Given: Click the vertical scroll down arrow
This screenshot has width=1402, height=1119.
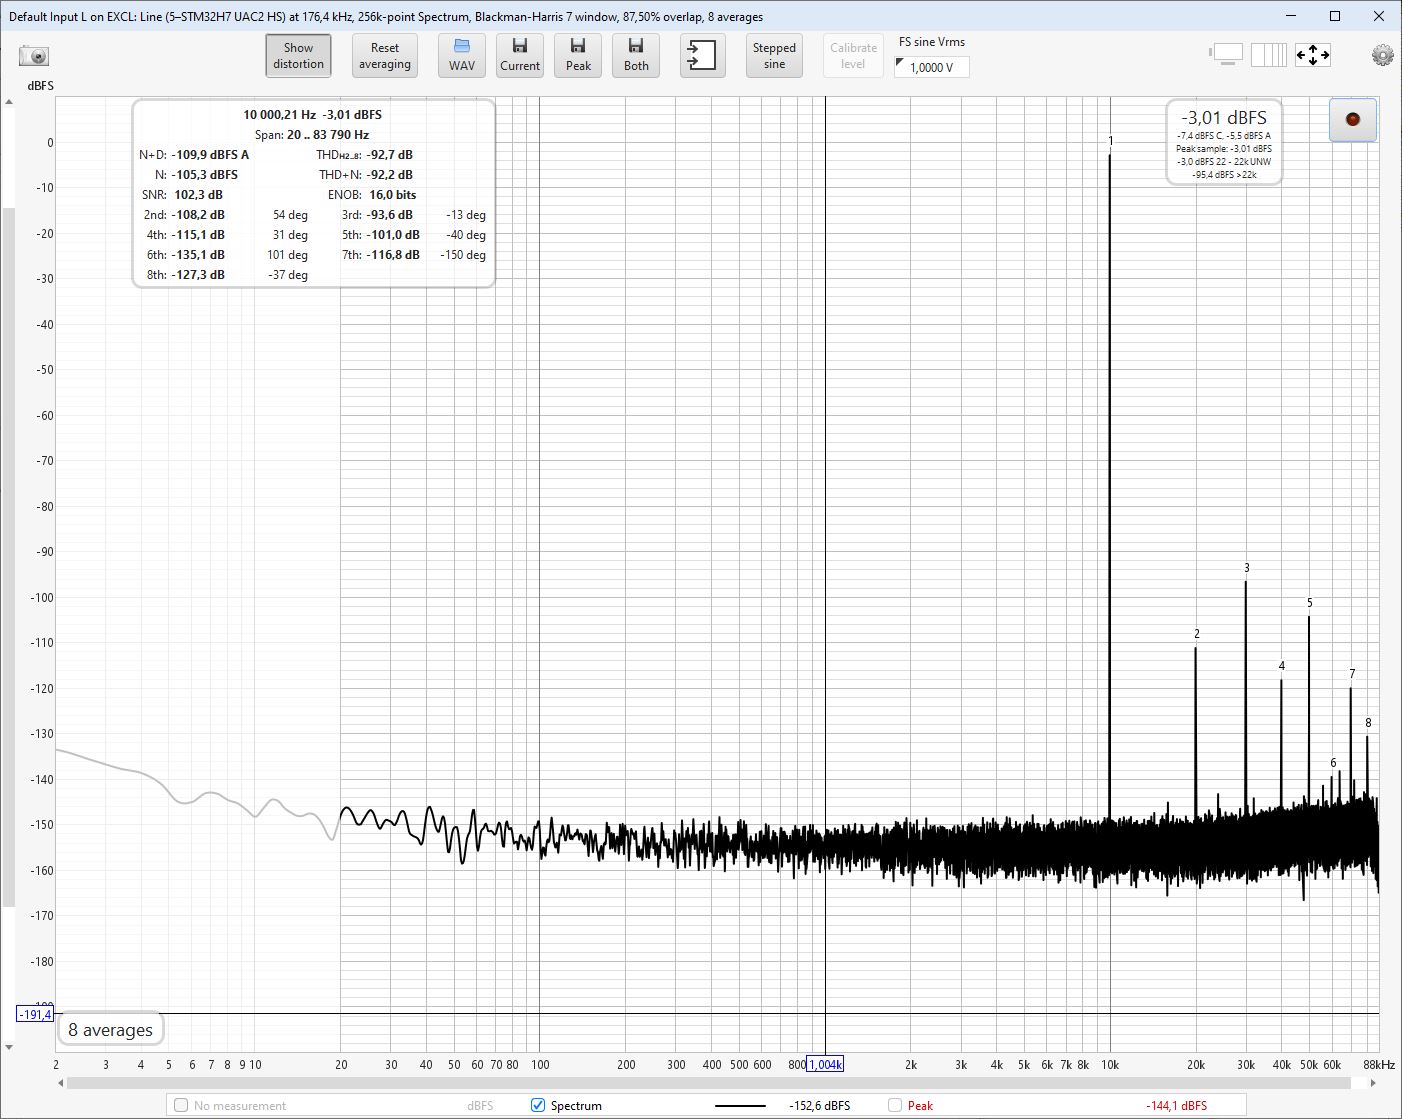Looking at the screenshot, I should pyautogui.click(x=9, y=1048).
